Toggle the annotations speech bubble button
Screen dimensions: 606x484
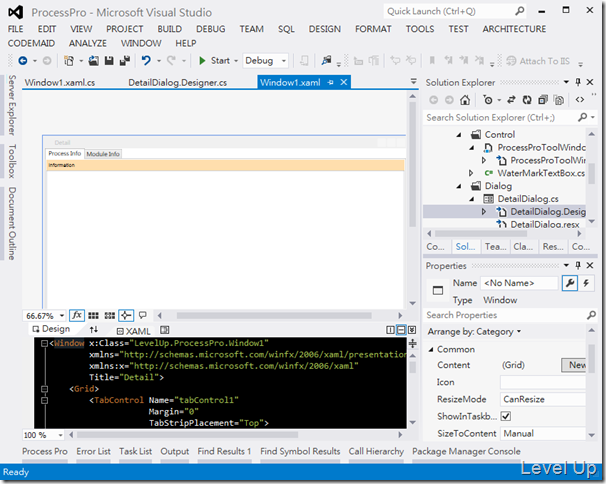point(143,315)
